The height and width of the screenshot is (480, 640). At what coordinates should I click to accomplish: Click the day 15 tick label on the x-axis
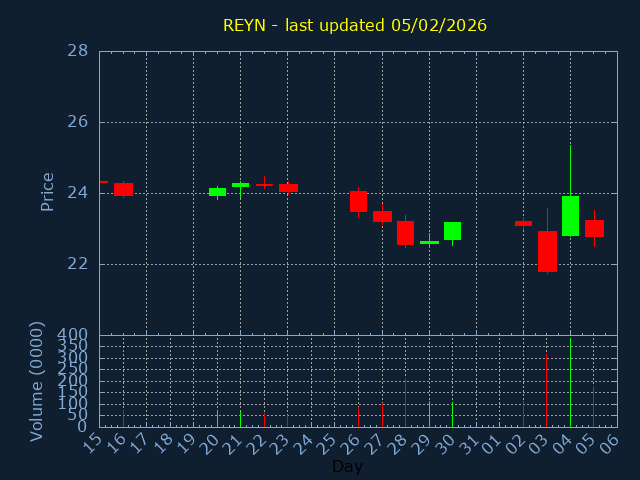[94, 442]
